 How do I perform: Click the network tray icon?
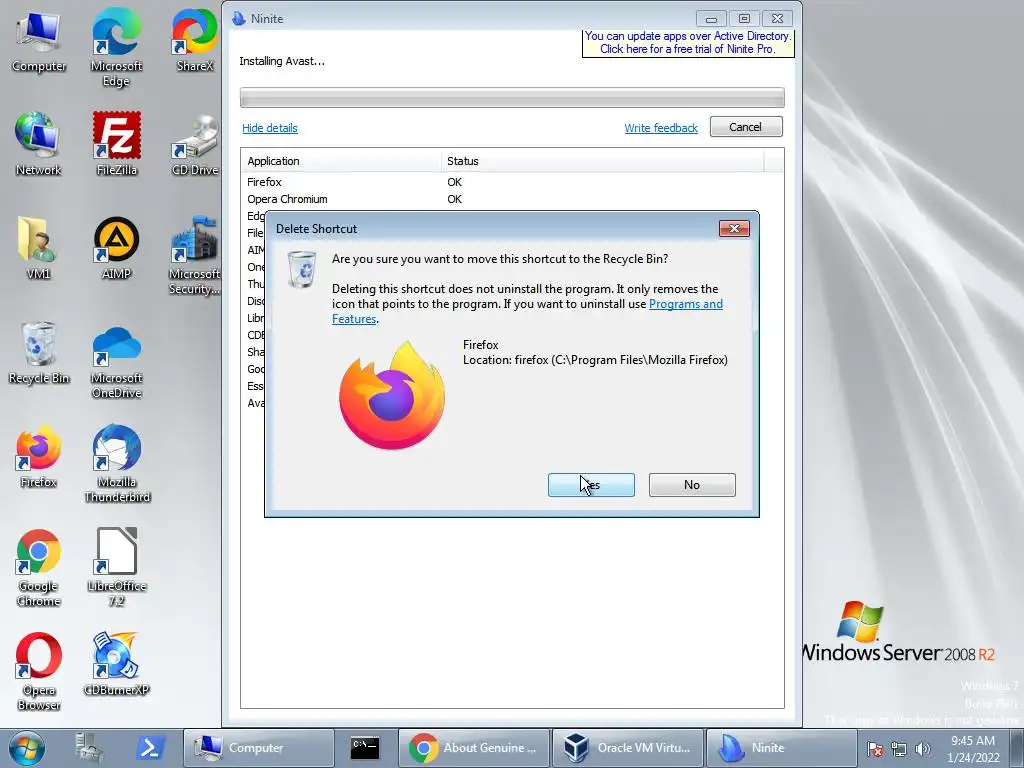899,750
